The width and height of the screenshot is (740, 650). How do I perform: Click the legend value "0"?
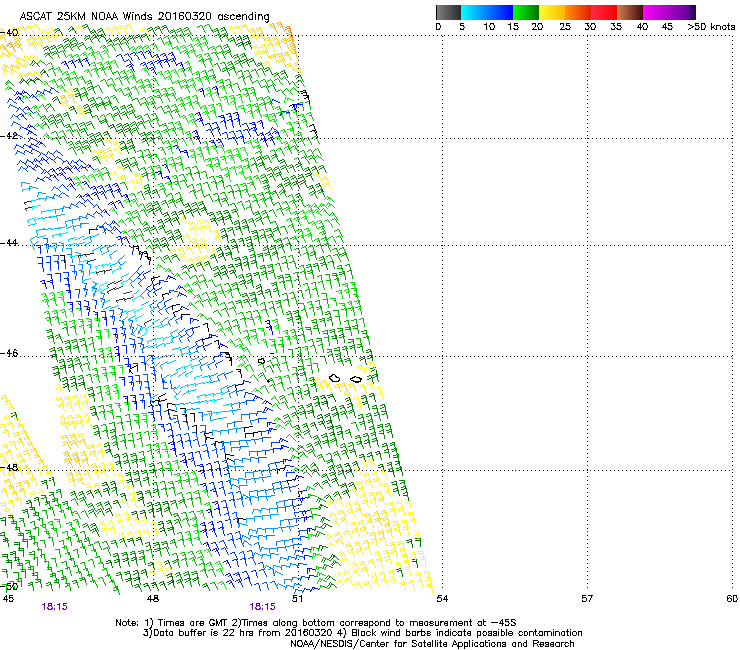(438, 26)
